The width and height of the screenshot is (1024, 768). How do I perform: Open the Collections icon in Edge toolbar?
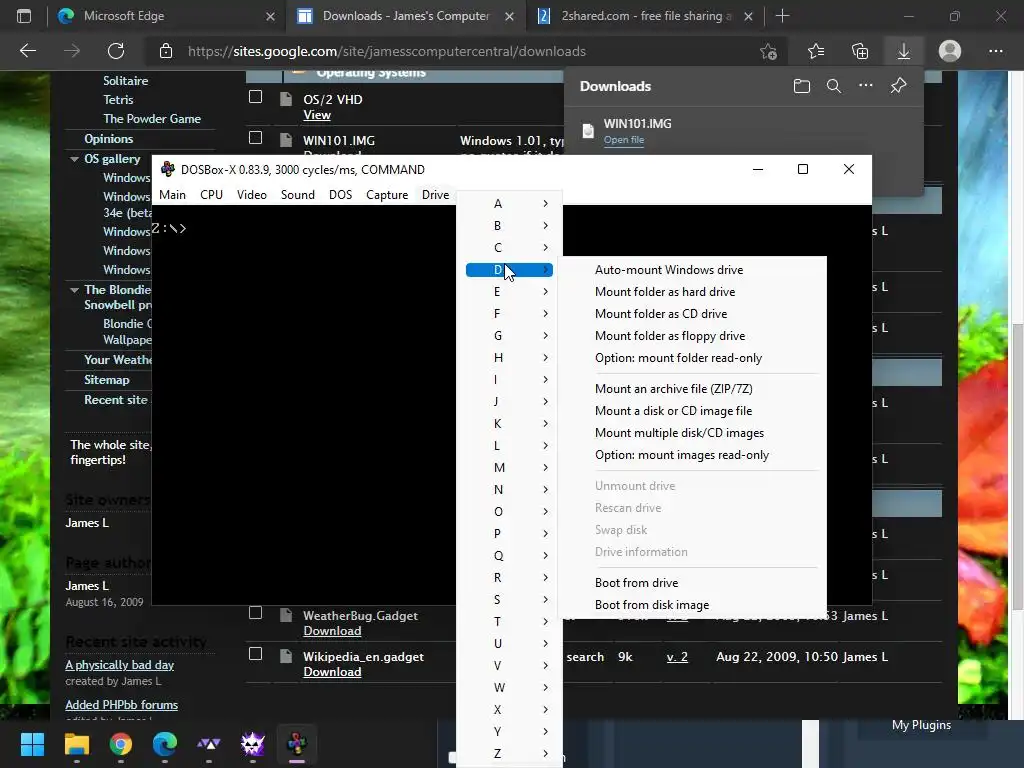860,51
